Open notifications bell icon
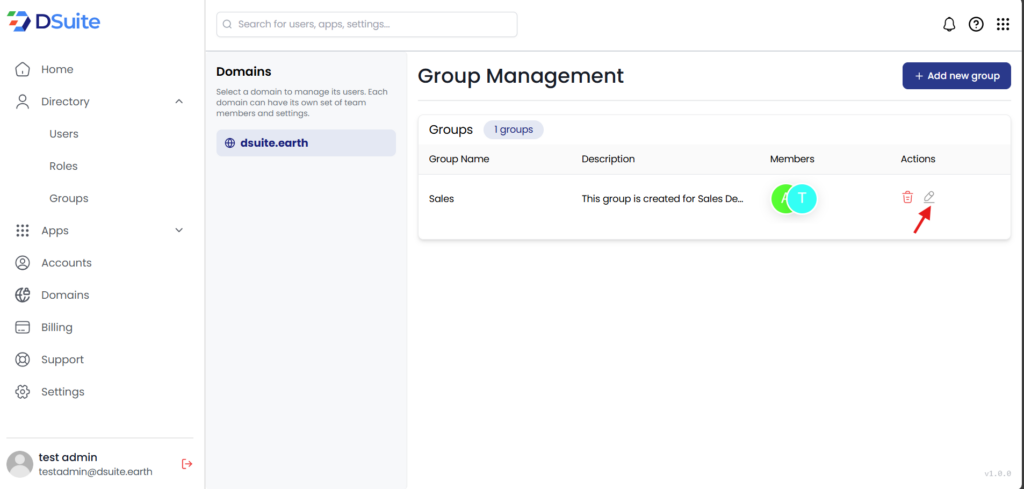 point(949,24)
